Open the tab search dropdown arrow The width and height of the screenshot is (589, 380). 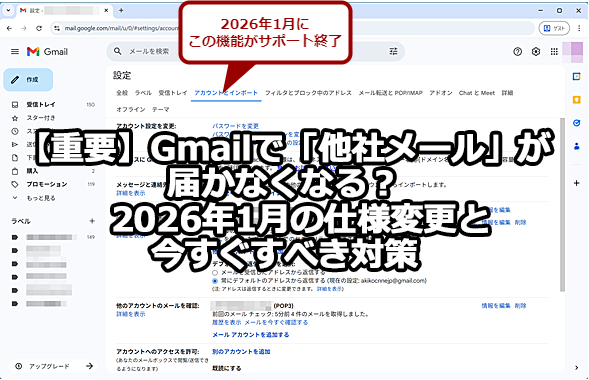[8, 11]
